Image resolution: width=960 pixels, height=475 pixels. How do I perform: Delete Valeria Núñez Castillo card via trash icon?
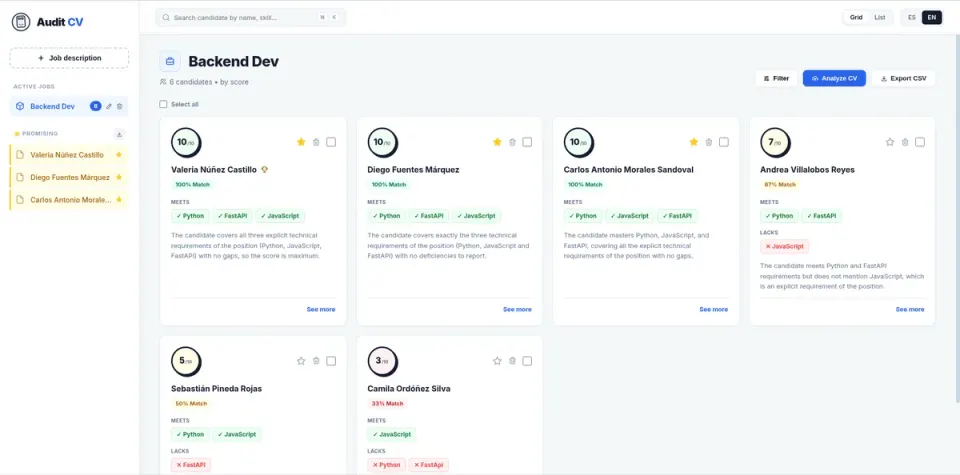pos(316,142)
